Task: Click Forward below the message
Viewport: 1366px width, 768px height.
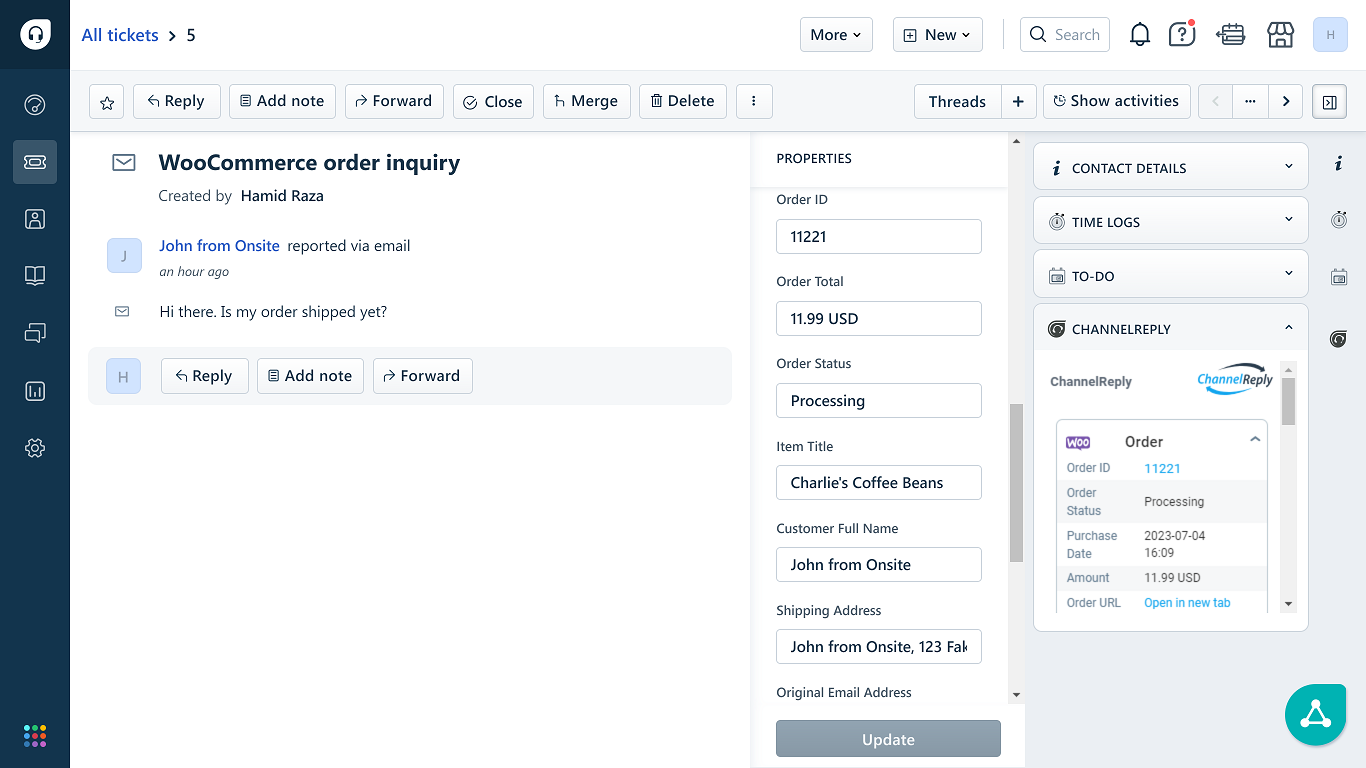Action: tap(422, 376)
